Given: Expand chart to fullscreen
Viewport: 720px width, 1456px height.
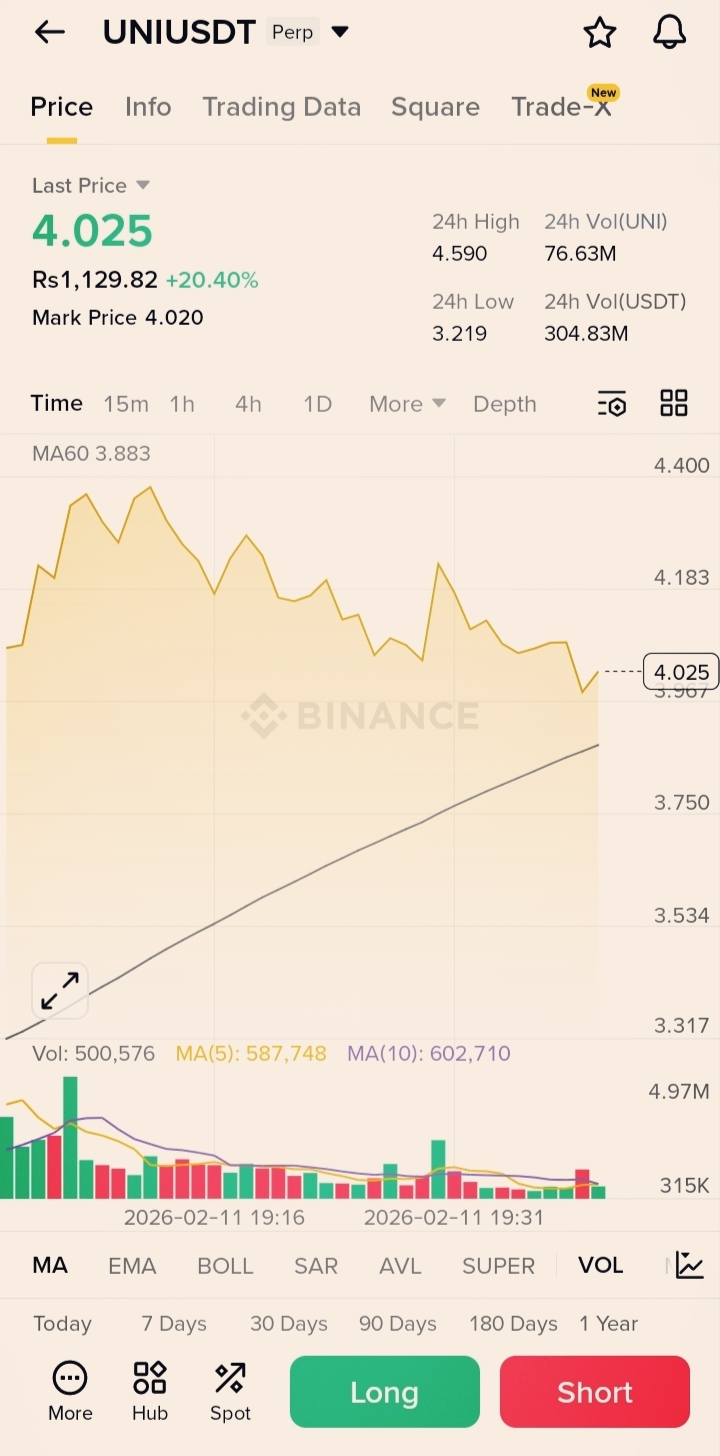Looking at the screenshot, I should [x=60, y=991].
